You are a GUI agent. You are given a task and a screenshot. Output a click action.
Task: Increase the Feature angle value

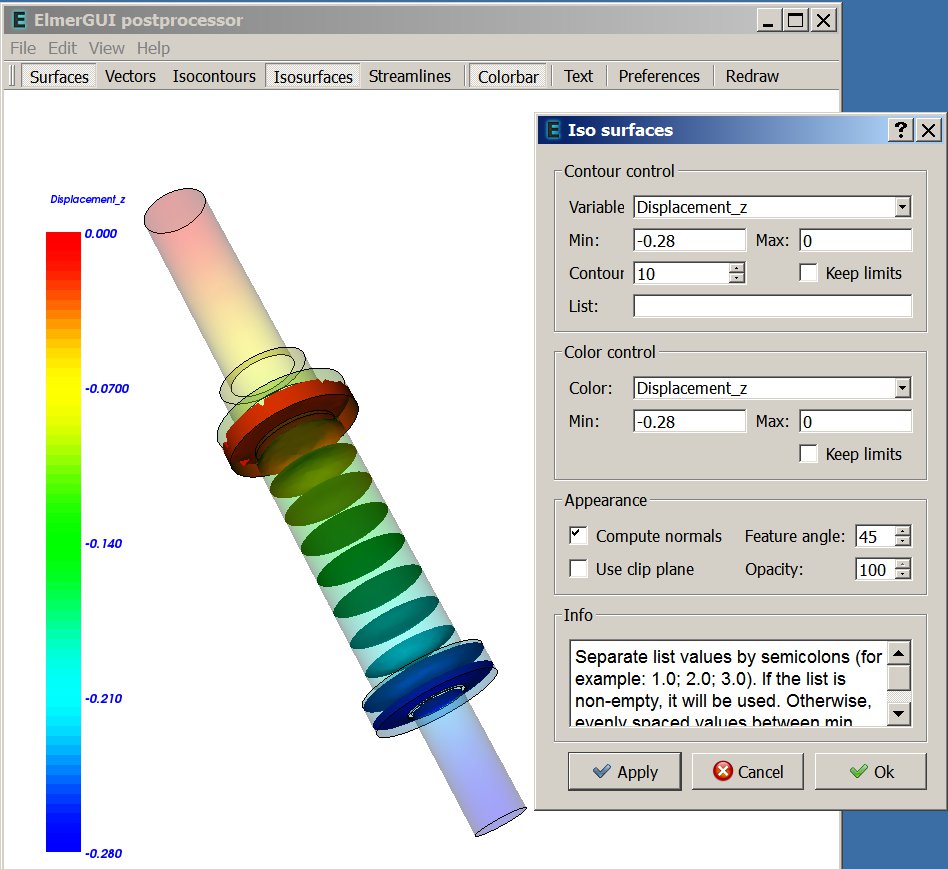click(903, 531)
